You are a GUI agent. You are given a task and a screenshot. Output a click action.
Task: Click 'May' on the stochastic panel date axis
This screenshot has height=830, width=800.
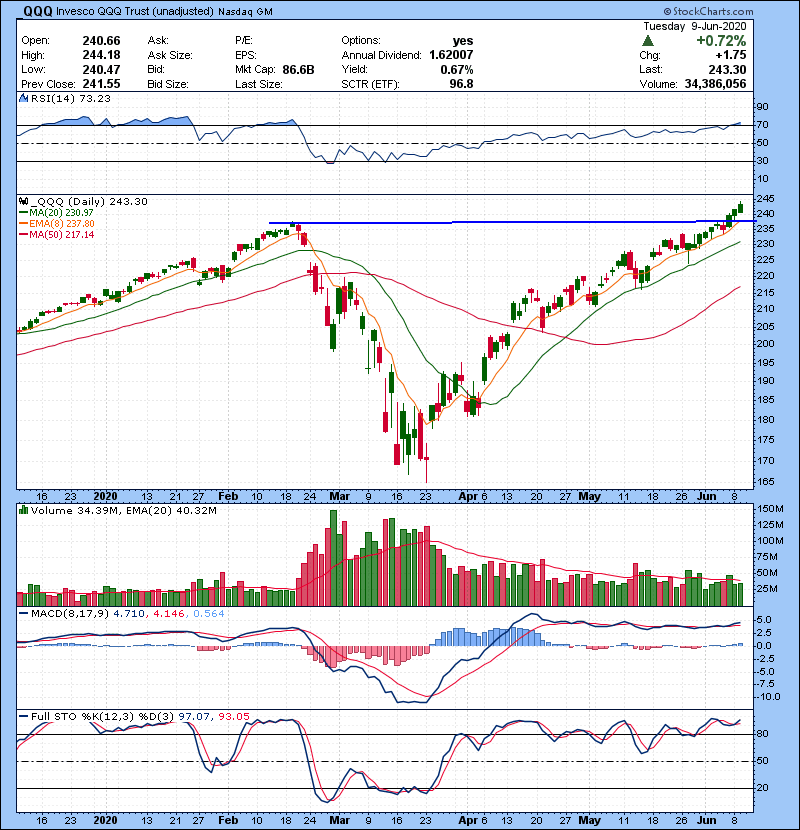589,820
